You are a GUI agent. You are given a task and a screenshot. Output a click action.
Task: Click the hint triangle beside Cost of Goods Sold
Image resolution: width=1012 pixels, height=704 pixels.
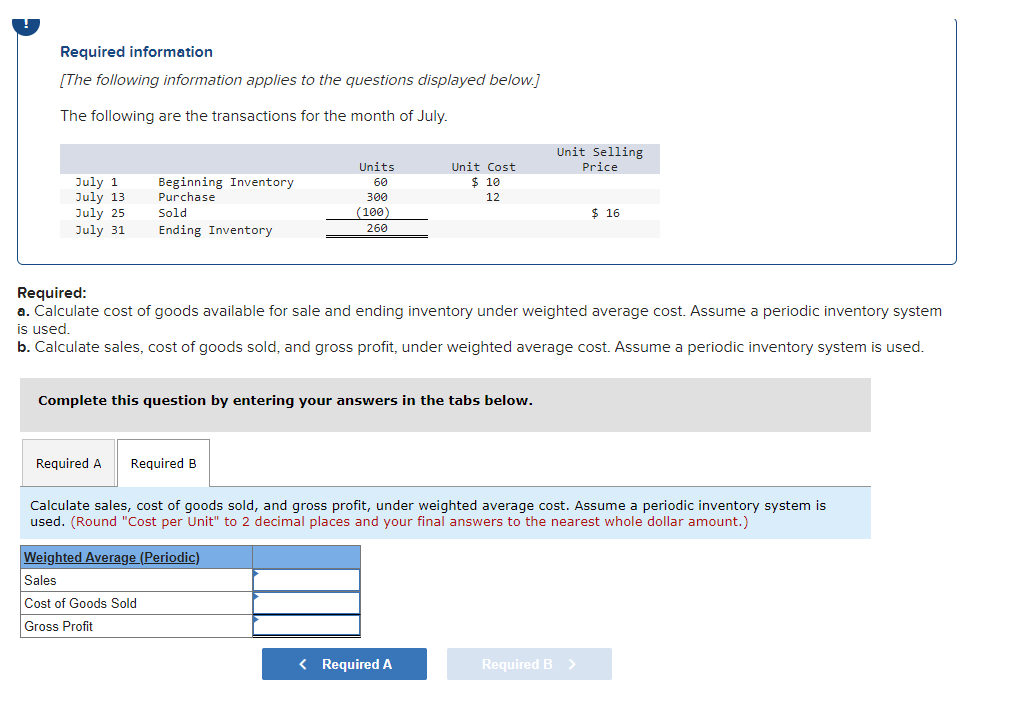pos(257,597)
